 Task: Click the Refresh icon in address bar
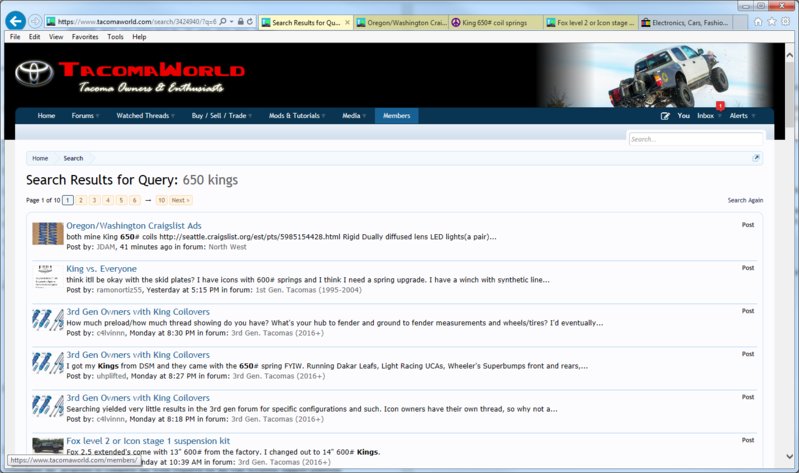pos(250,21)
